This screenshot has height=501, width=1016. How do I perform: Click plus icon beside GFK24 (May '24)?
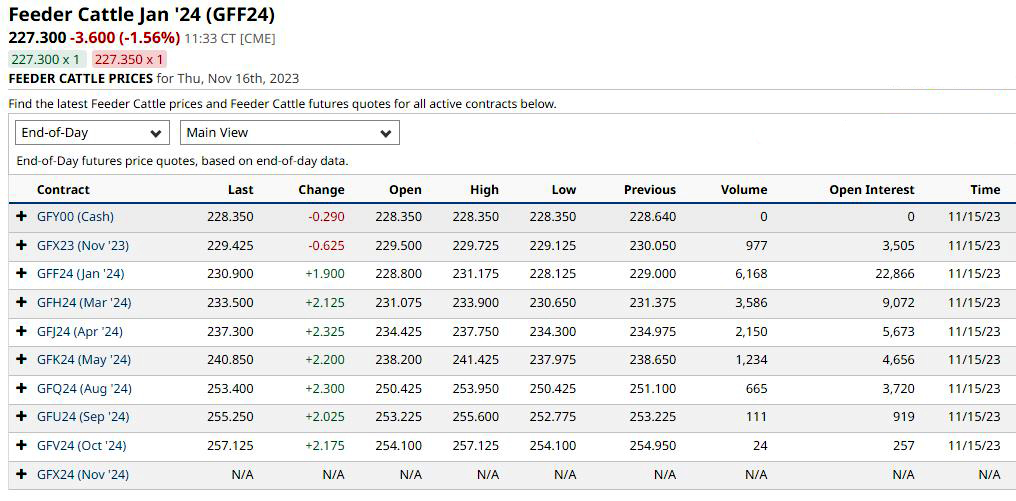click(x=21, y=359)
